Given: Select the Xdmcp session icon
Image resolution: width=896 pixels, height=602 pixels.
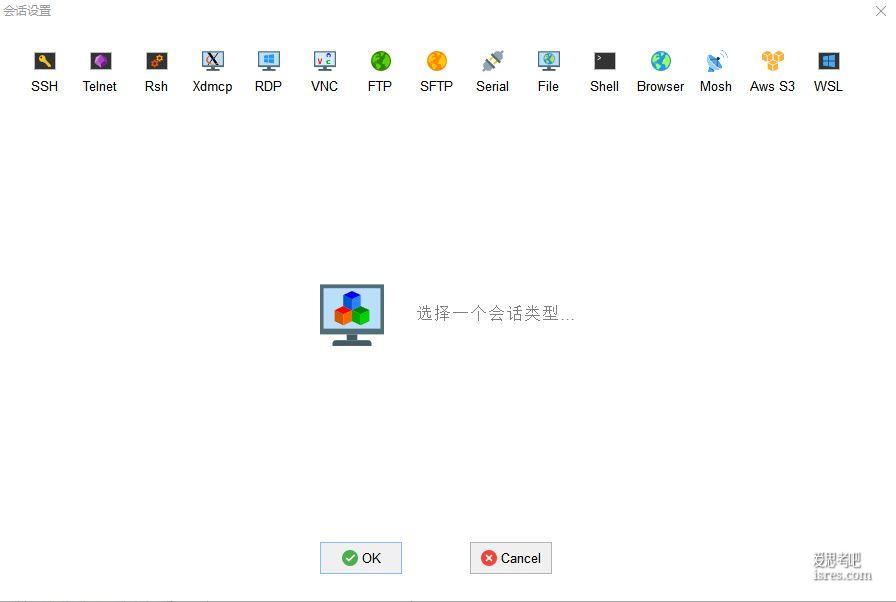Looking at the screenshot, I should point(213,61).
